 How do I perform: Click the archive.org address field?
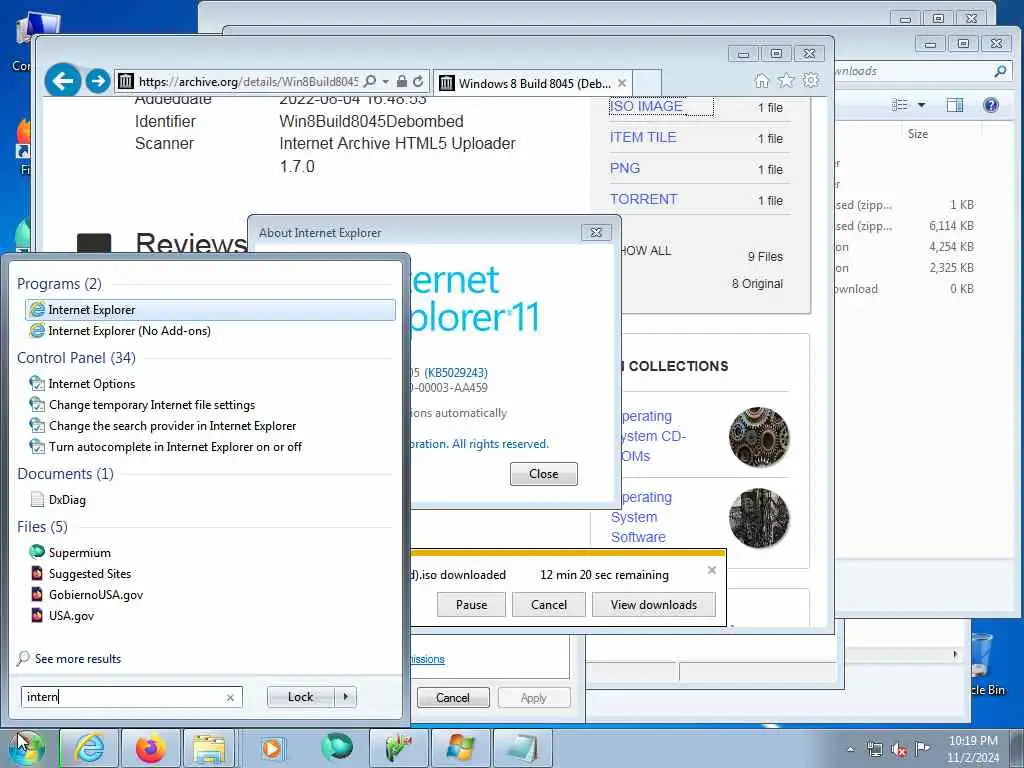click(248, 82)
